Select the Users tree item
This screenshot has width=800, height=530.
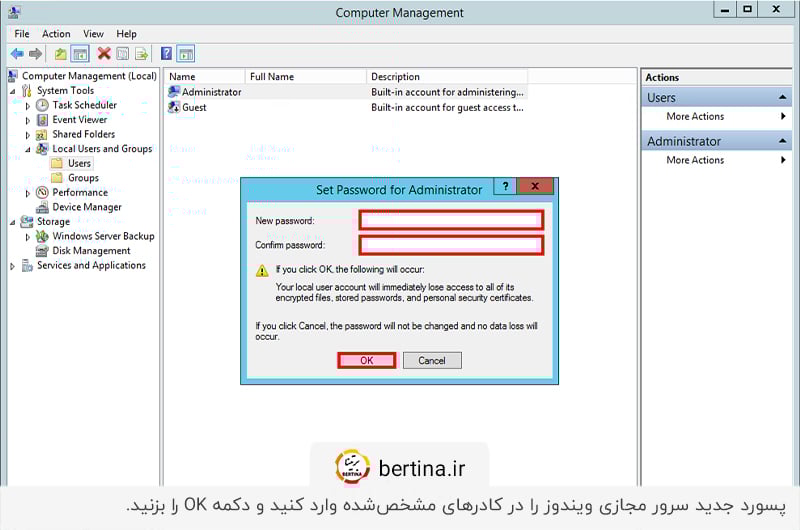(80, 163)
